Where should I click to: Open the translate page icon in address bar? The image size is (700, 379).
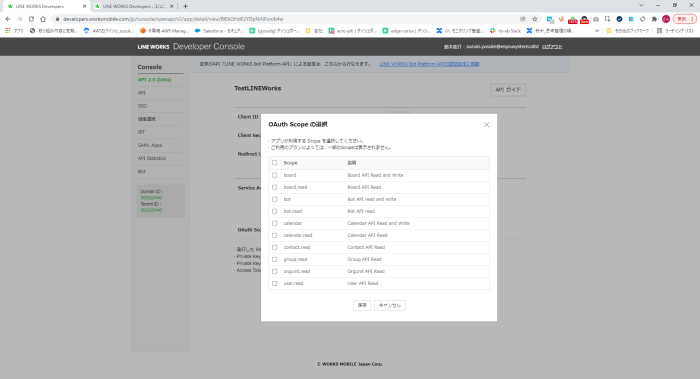click(523, 19)
